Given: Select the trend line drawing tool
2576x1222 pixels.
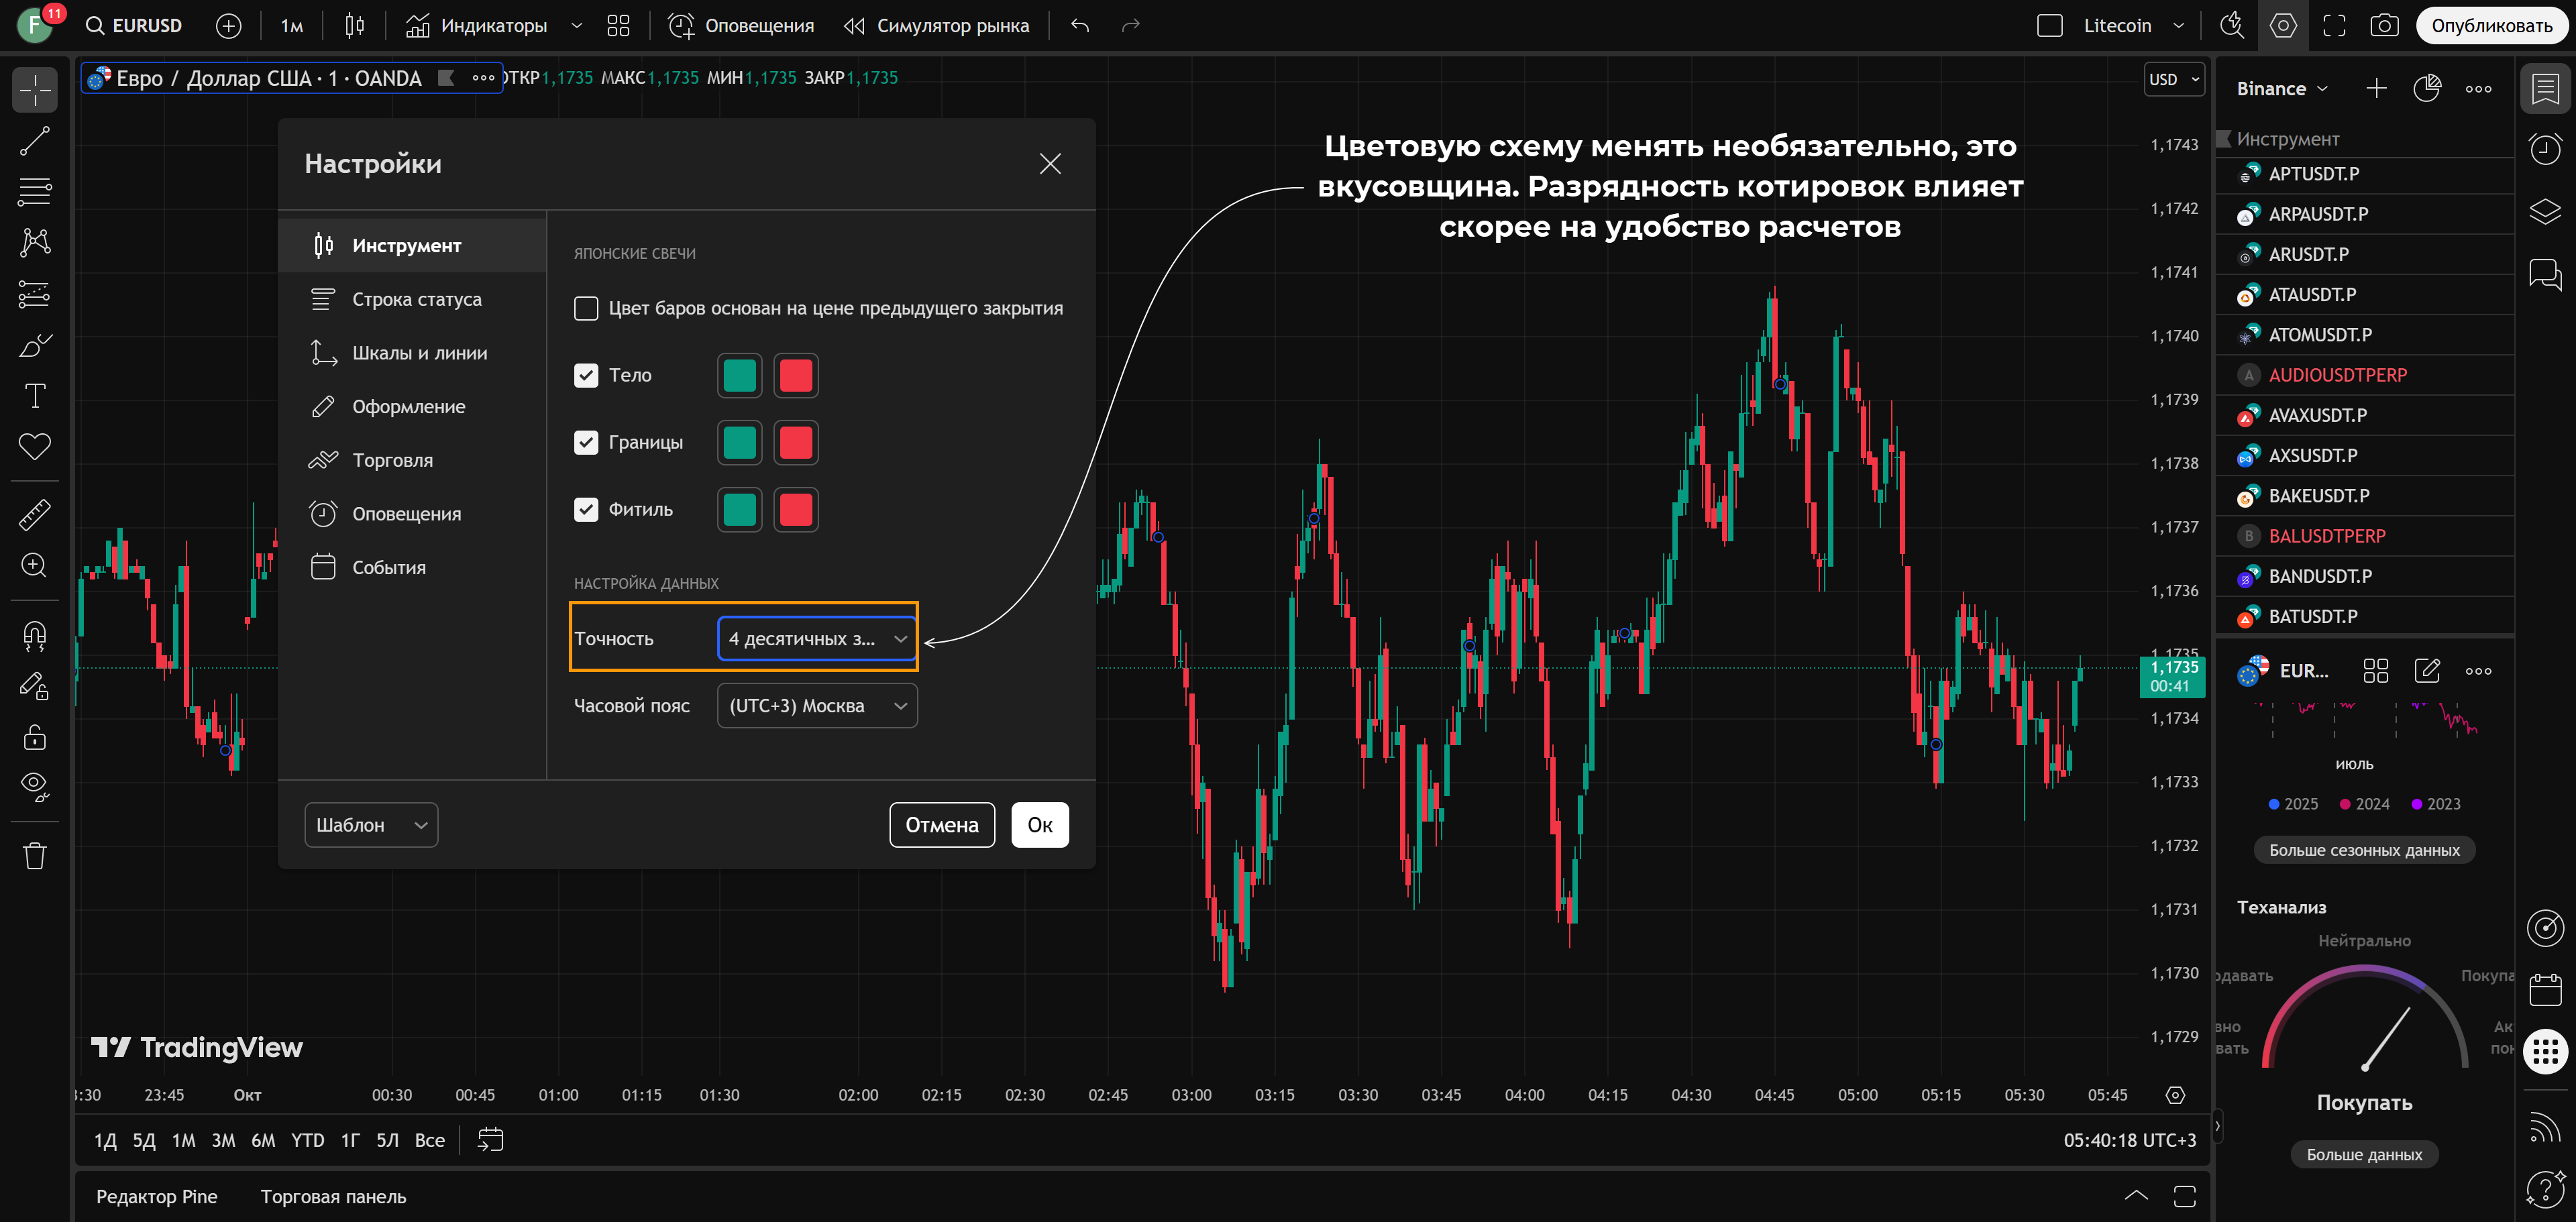Looking at the screenshot, I should coord(35,141).
